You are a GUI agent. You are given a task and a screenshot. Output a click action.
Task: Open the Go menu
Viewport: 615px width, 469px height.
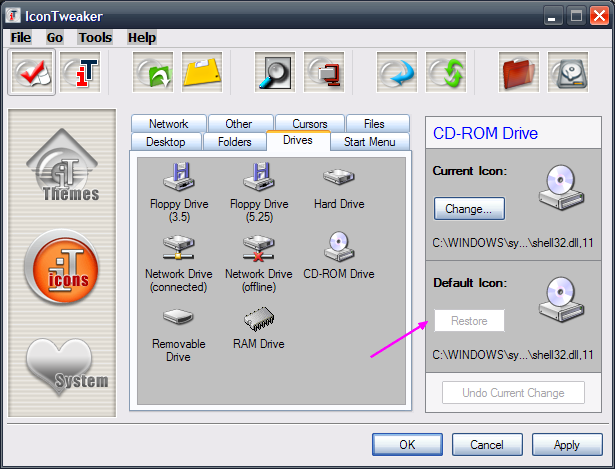pos(55,38)
